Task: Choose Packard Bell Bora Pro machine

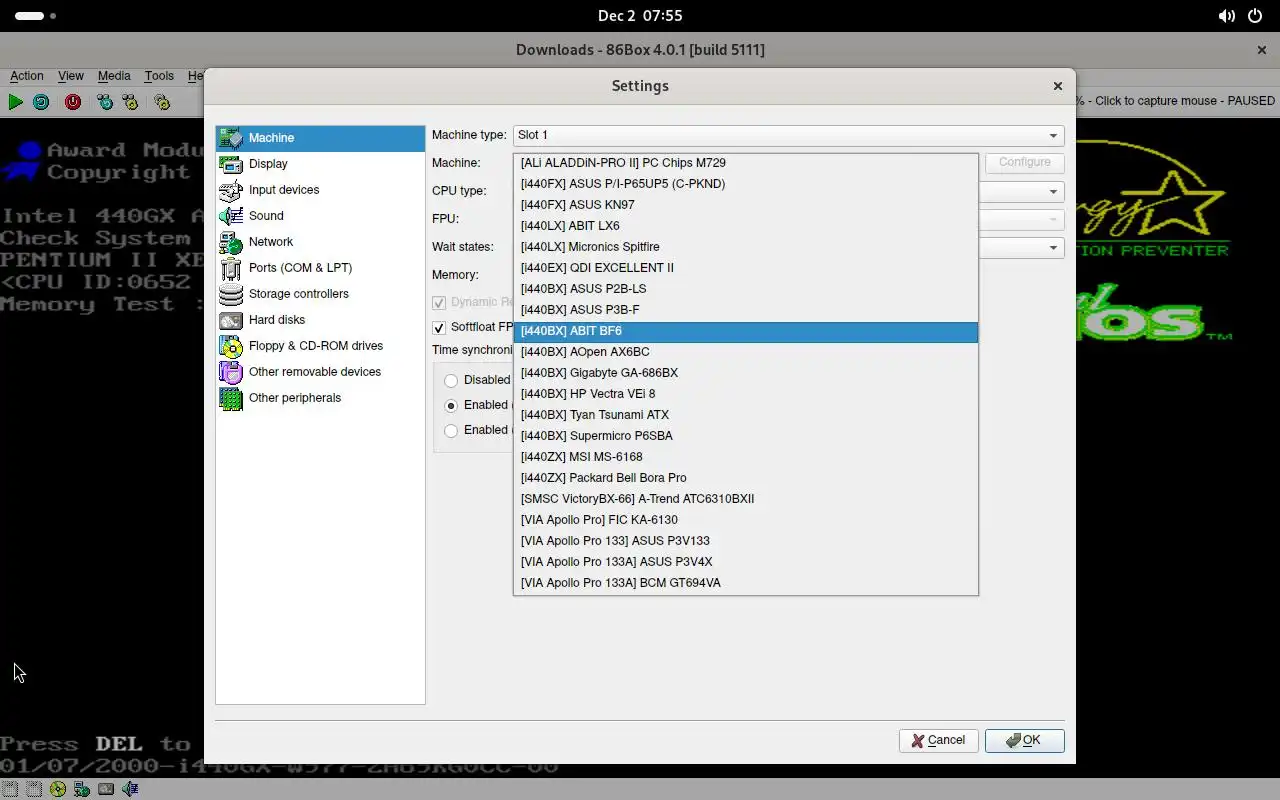Action: click(746, 478)
